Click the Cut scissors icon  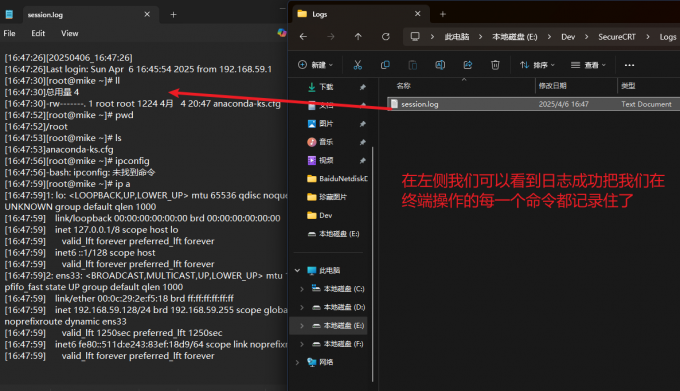357,65
